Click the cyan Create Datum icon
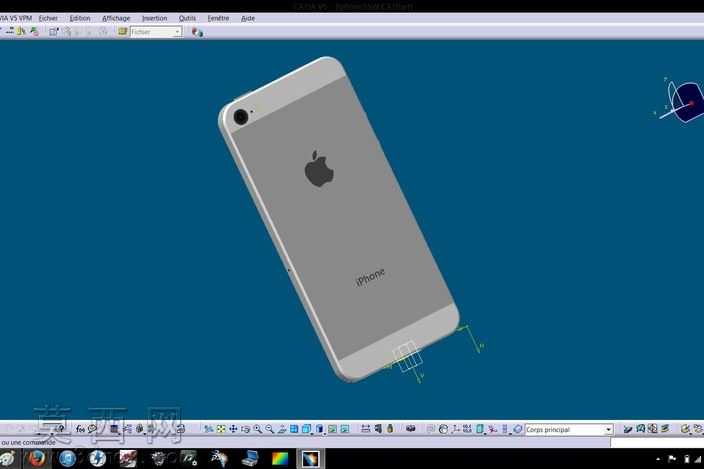 click(480, 429)
